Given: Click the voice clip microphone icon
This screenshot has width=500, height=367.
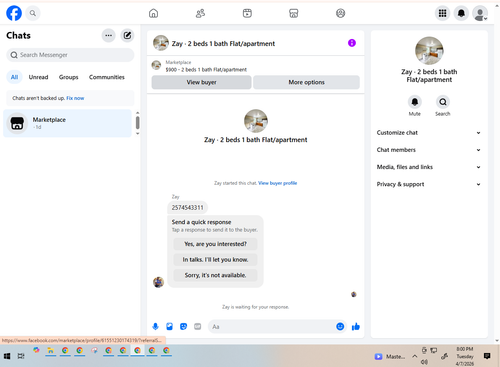Looking at the screenshot, I should 155,326.
